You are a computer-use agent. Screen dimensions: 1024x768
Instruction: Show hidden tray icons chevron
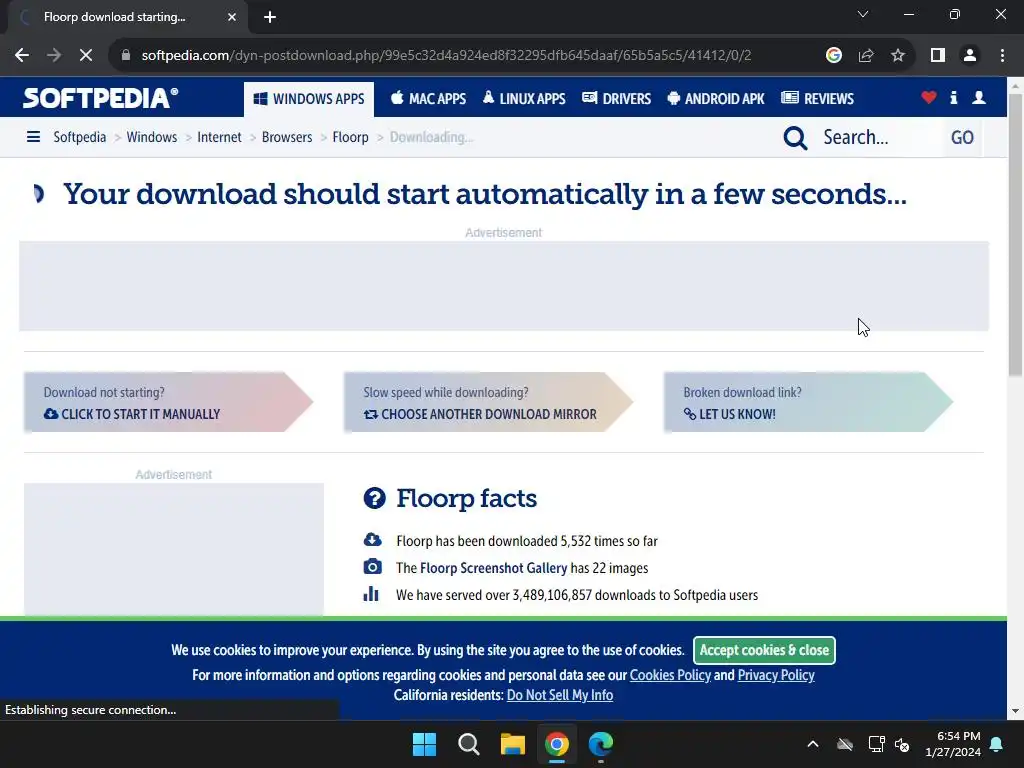(813, 744)
